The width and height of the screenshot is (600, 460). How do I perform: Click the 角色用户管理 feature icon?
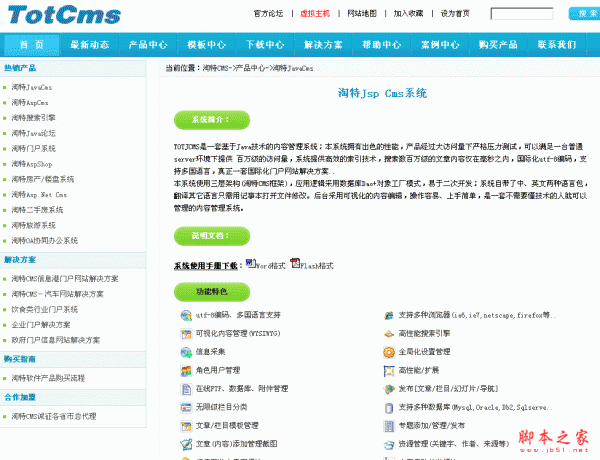186,370
